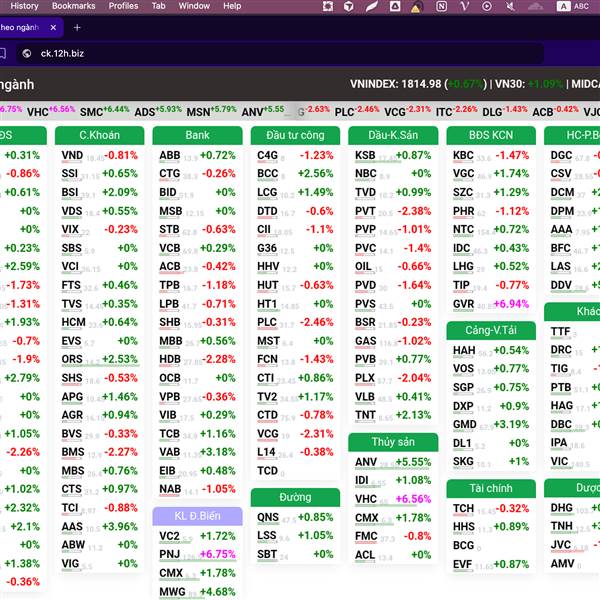Open the TCD stock row
The height and width of the screenshot is (600, 600).
point(295,471)
